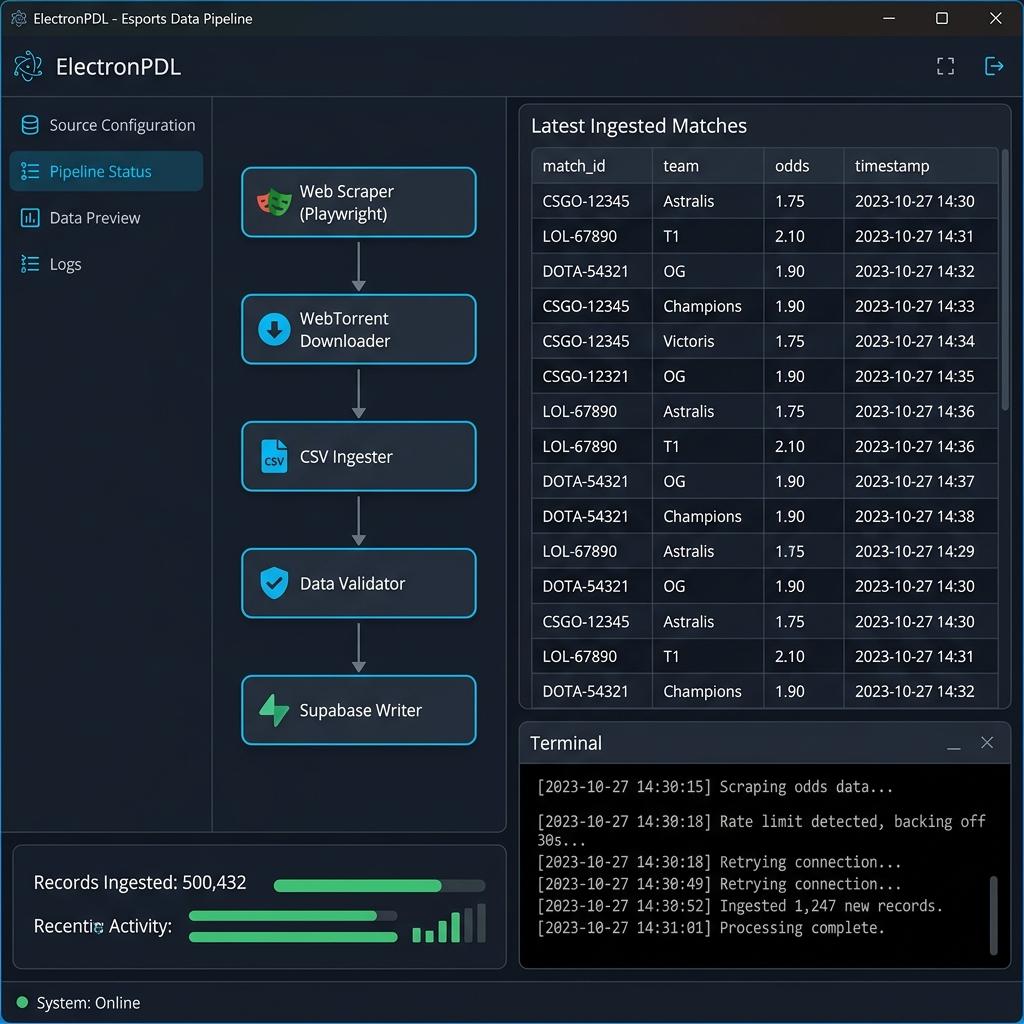Close the ElectronPDL window
The height and width of the screenshot is (1024, 1024).
[995, 18]
